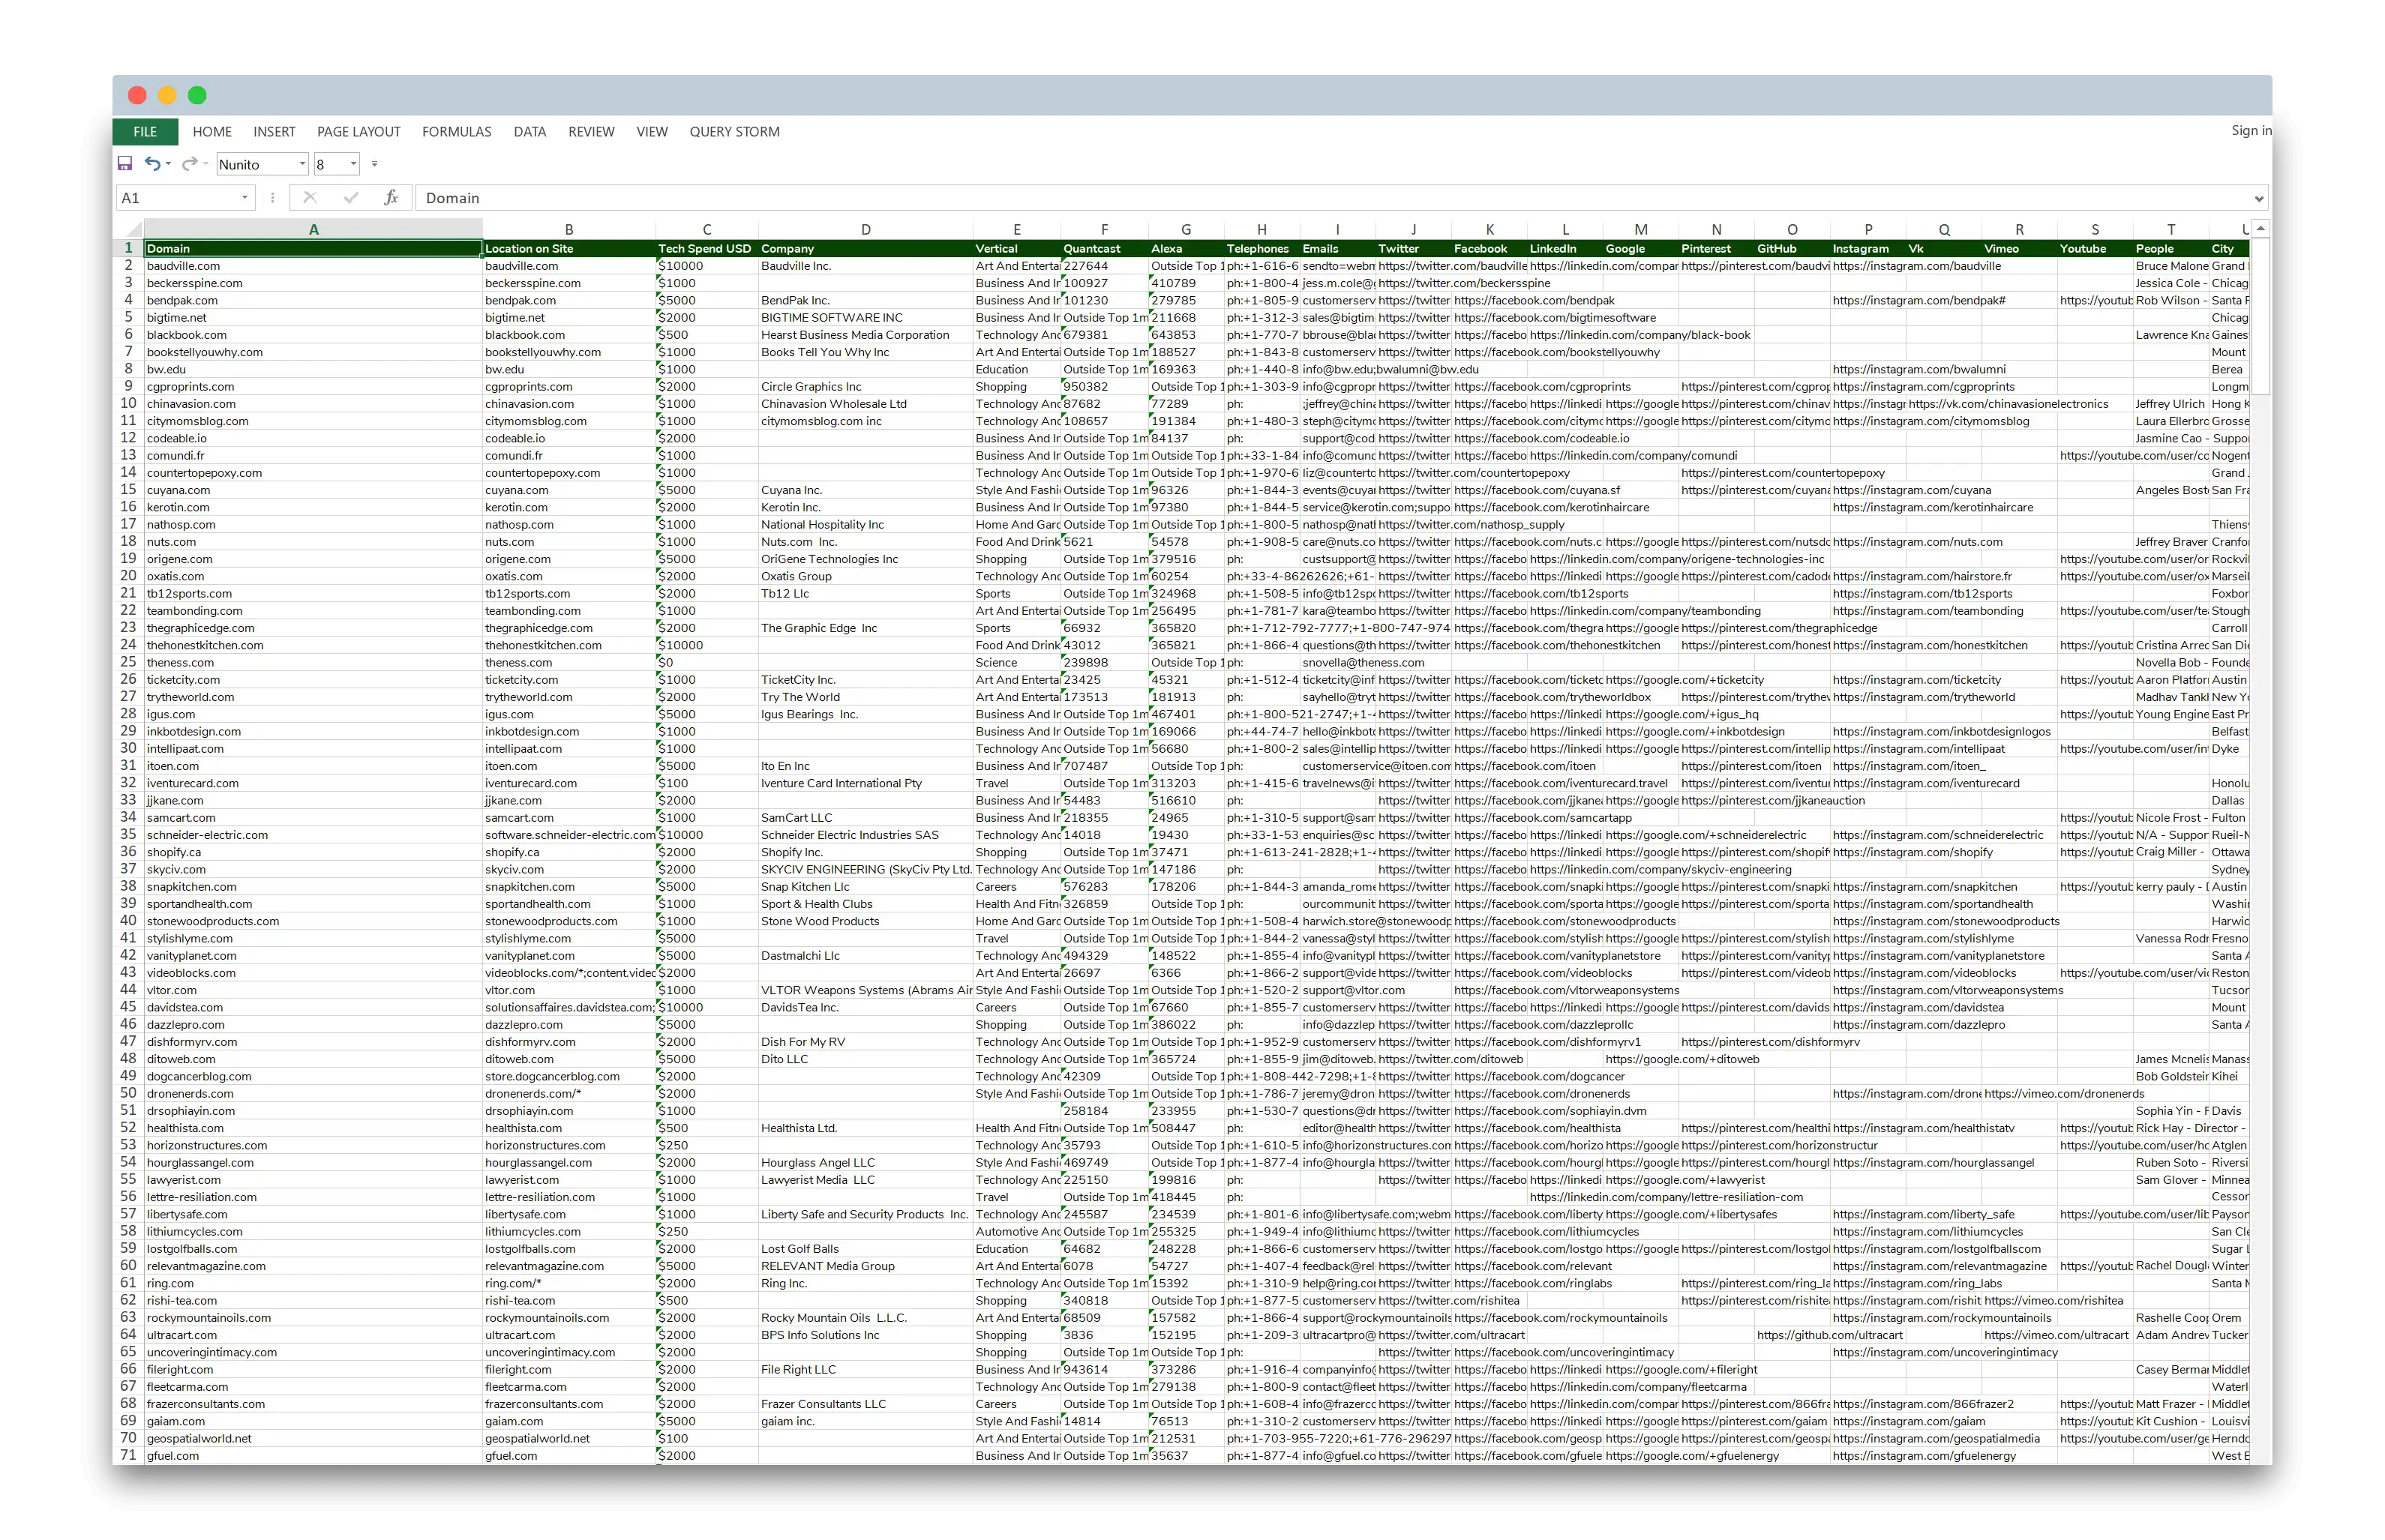Select cell 'BPS Info Solutions Inc'
This screenshot has height=1540, width=2385.
pyautogui.click(x=865, y=1335)
